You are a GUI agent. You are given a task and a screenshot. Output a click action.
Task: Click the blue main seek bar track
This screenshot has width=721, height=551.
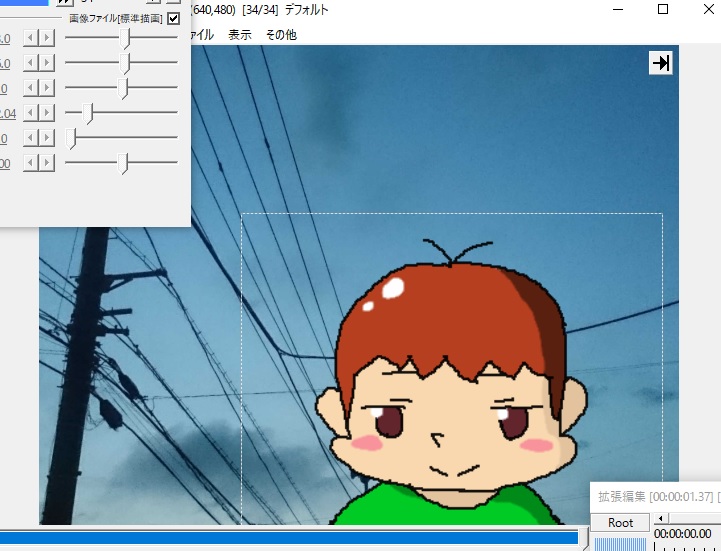click(x=289, y=538)
